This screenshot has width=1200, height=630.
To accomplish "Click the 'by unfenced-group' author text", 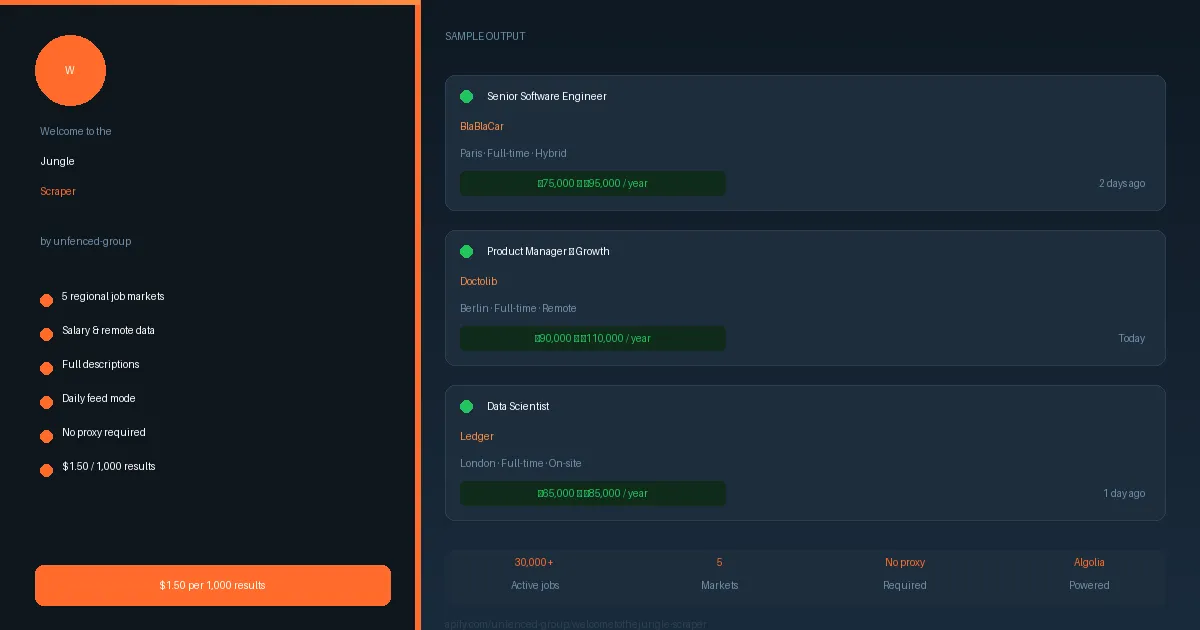I will click(85, 241).
